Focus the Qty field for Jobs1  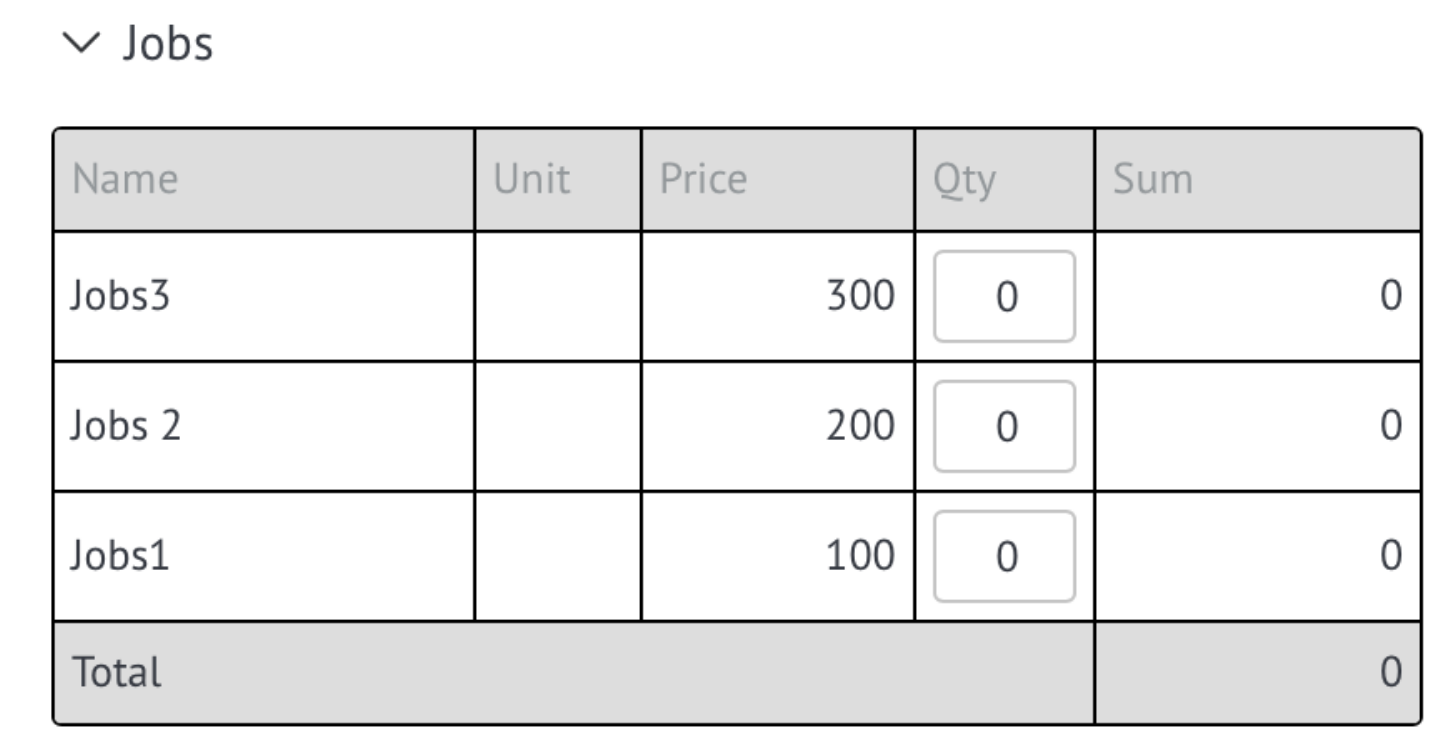[x=1004, y=557]
